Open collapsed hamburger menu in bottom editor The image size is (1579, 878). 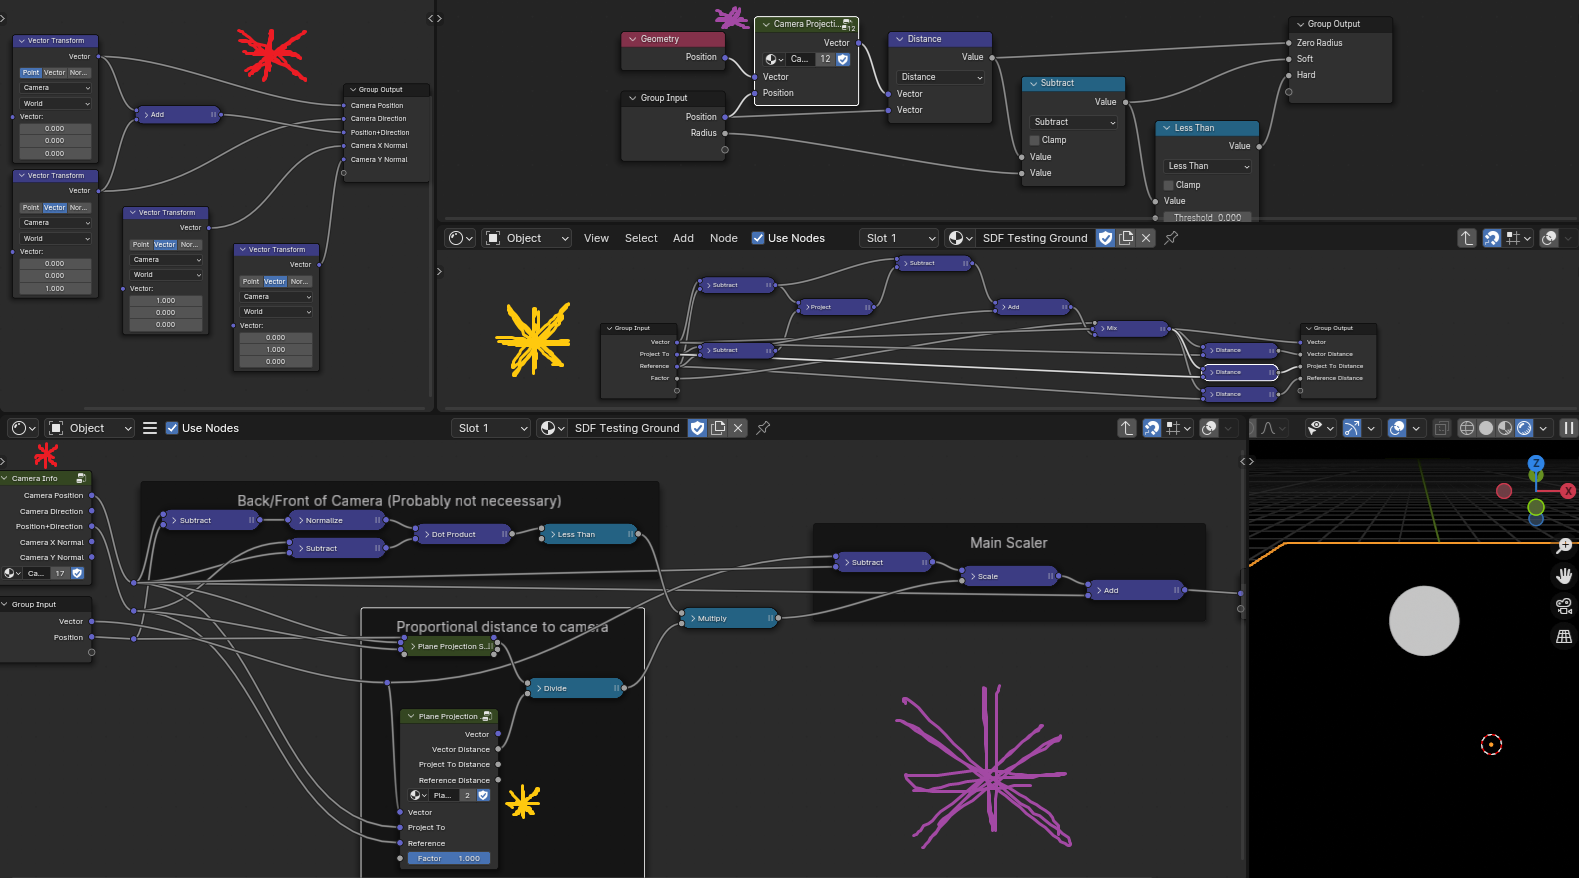pyautogui.click(x=150, y=428)
